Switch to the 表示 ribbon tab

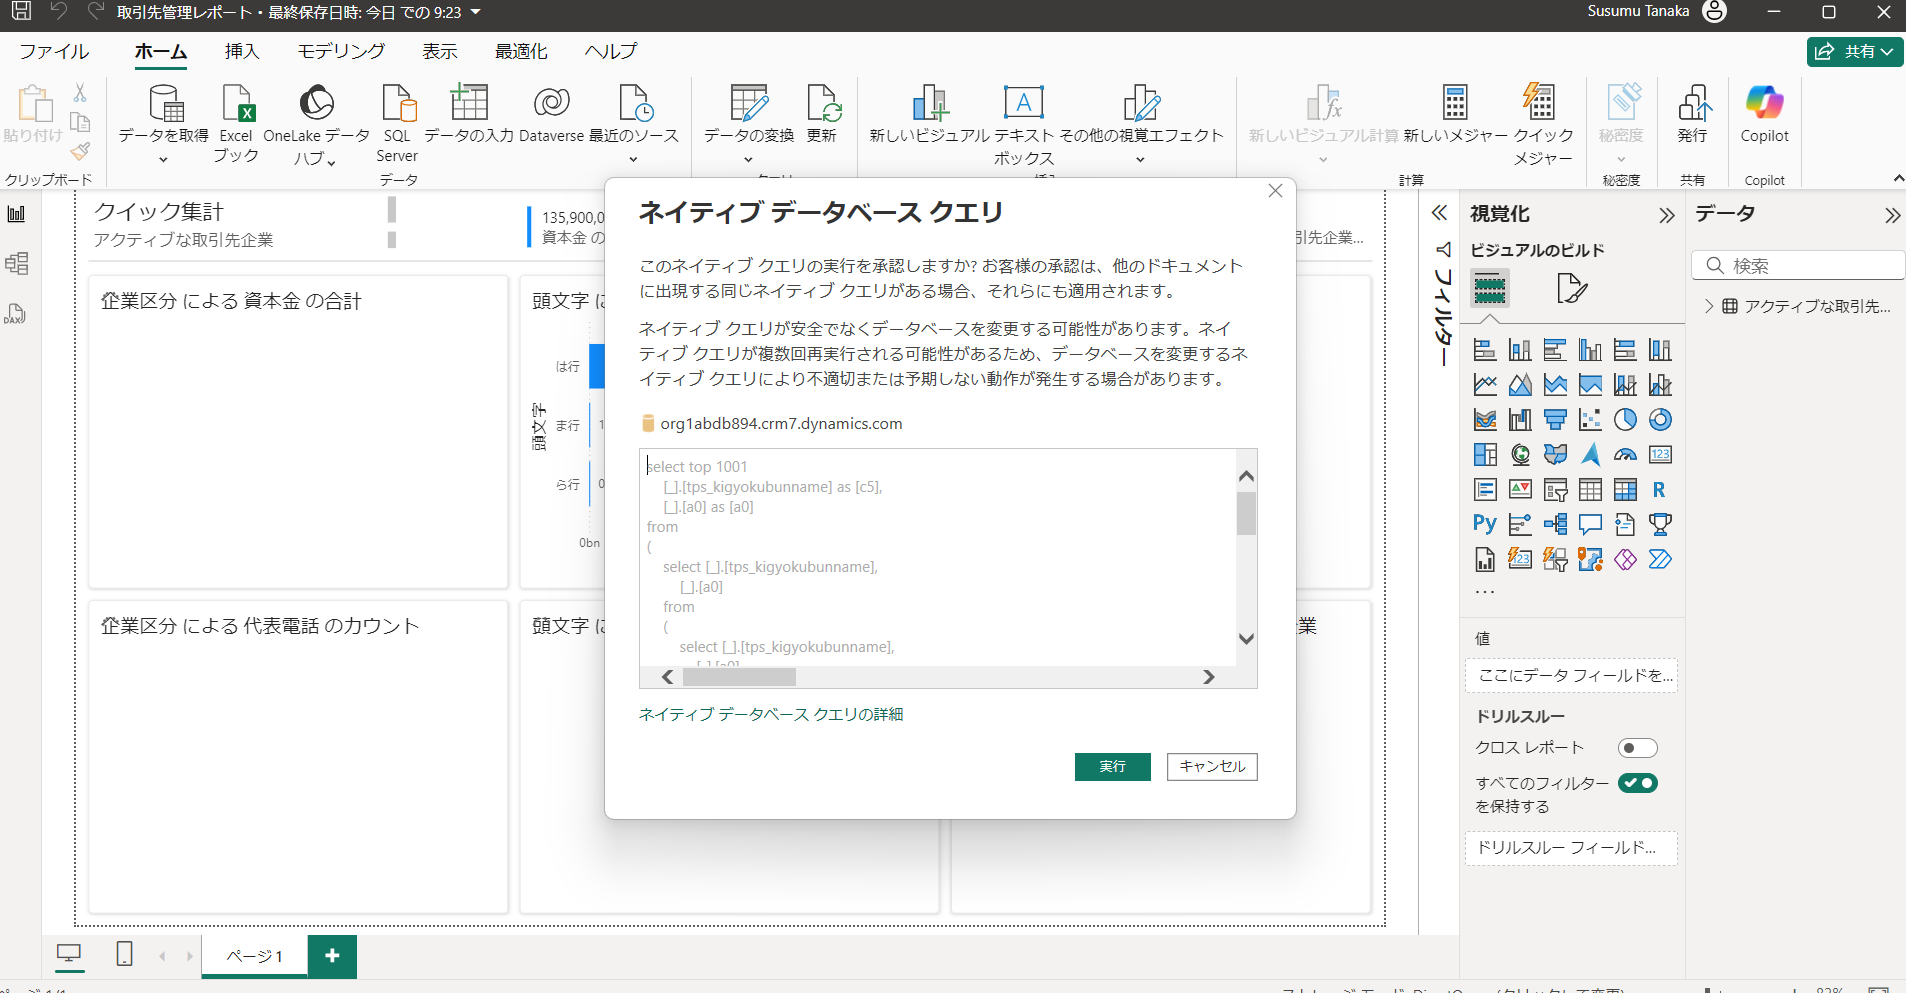(x=440, y=51)
